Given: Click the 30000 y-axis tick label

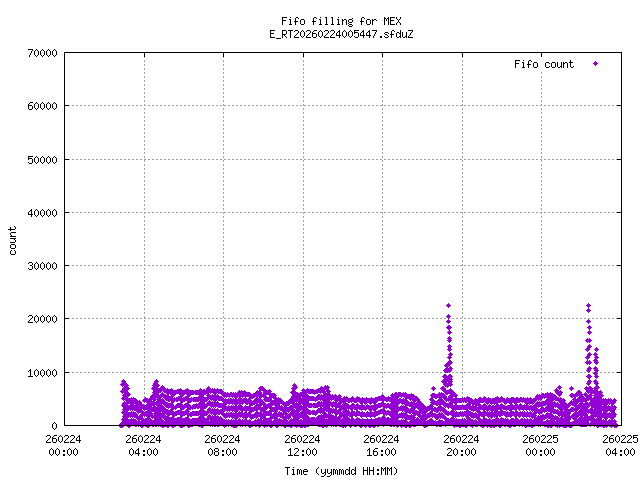Looking at the screenshot, I should pos(40,266).
